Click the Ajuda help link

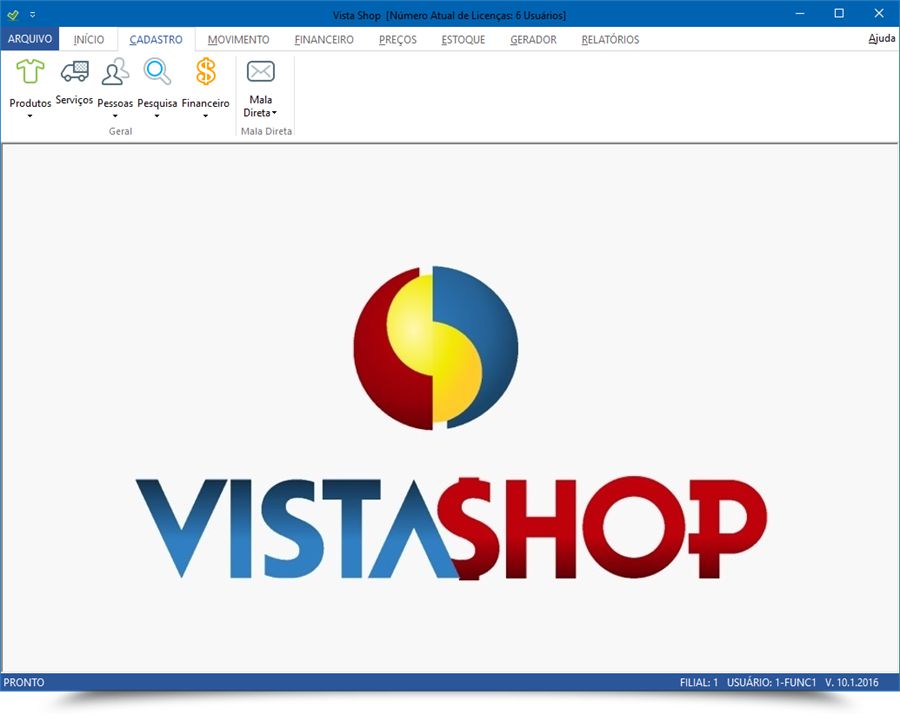[881, 38]
